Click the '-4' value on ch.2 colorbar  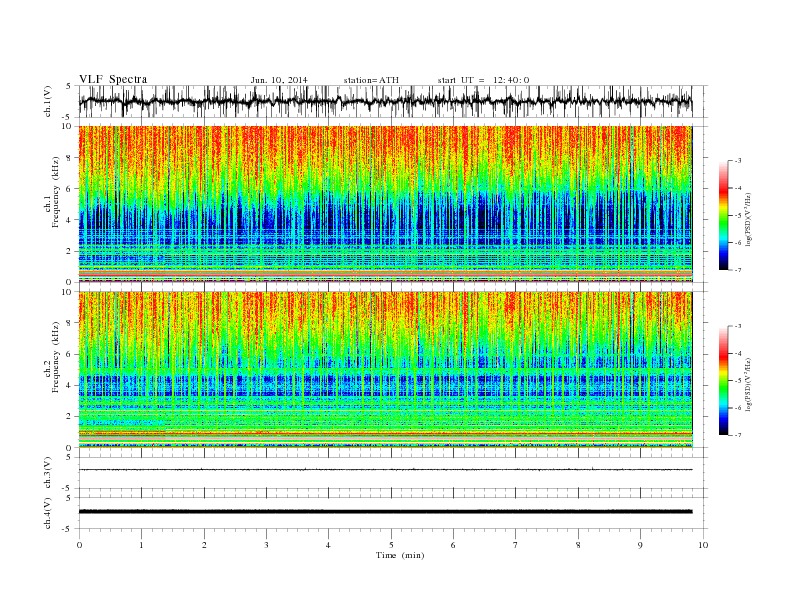pos(737,353)
